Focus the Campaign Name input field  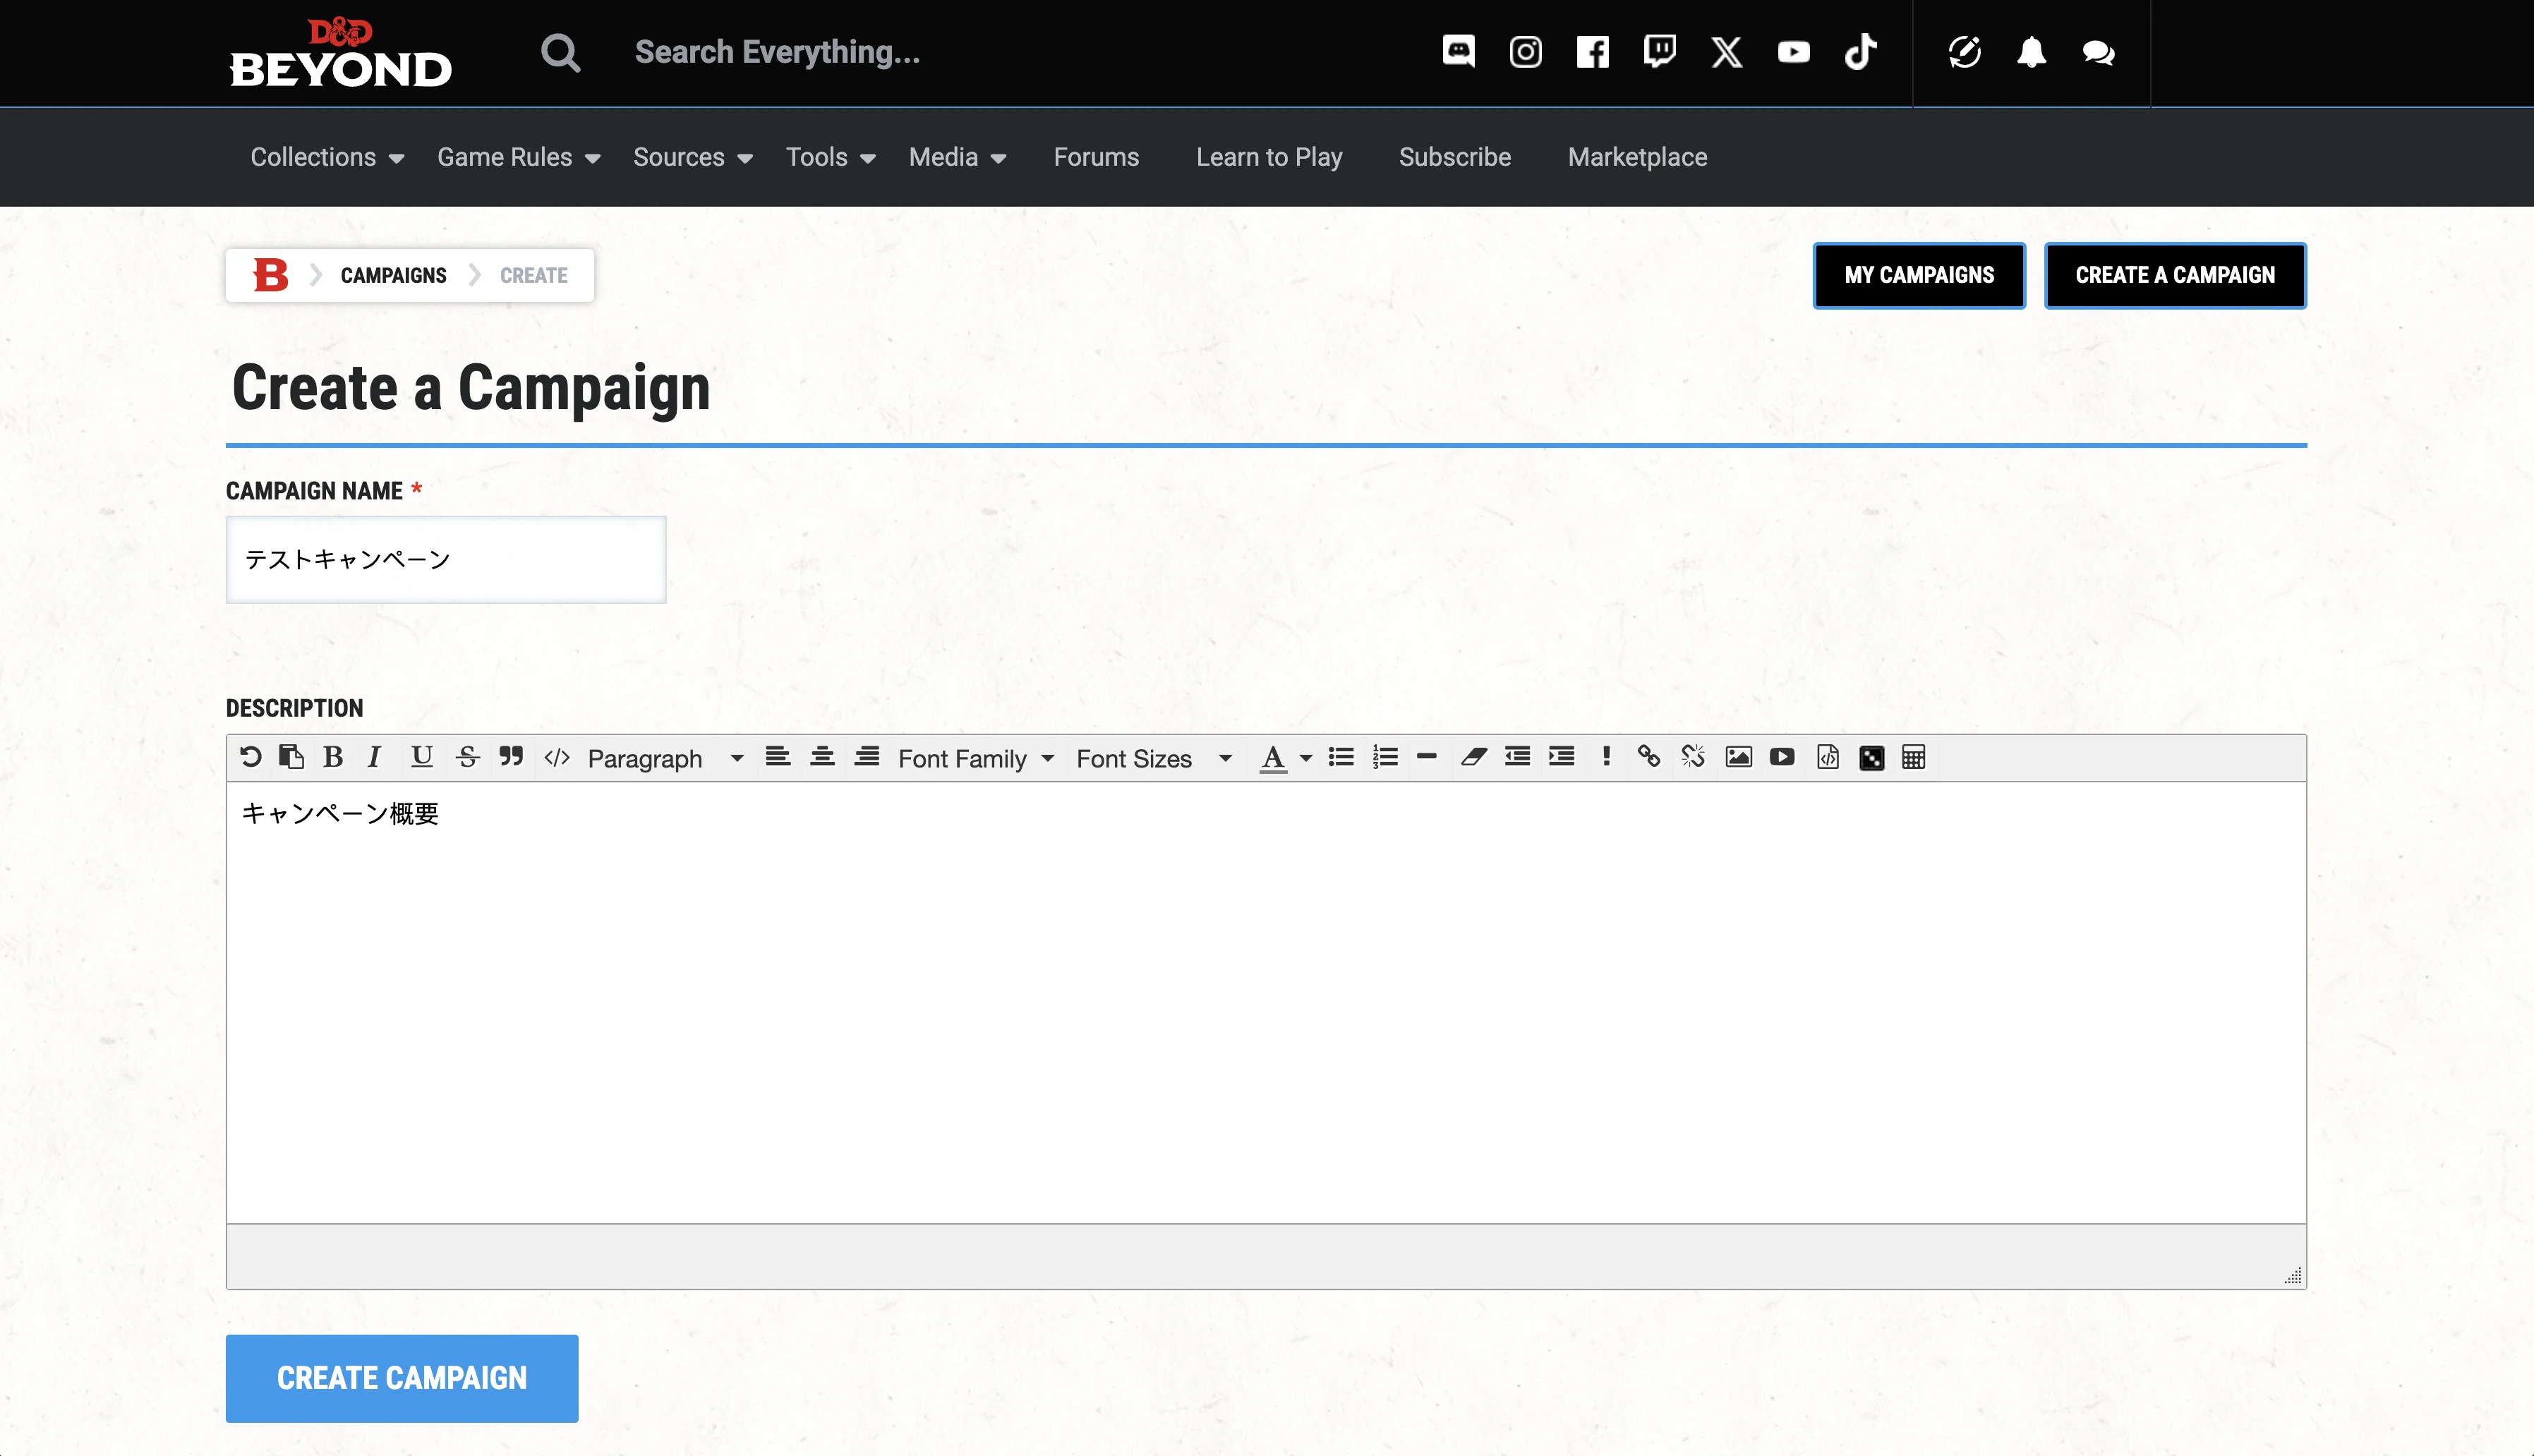coord(446,559)
